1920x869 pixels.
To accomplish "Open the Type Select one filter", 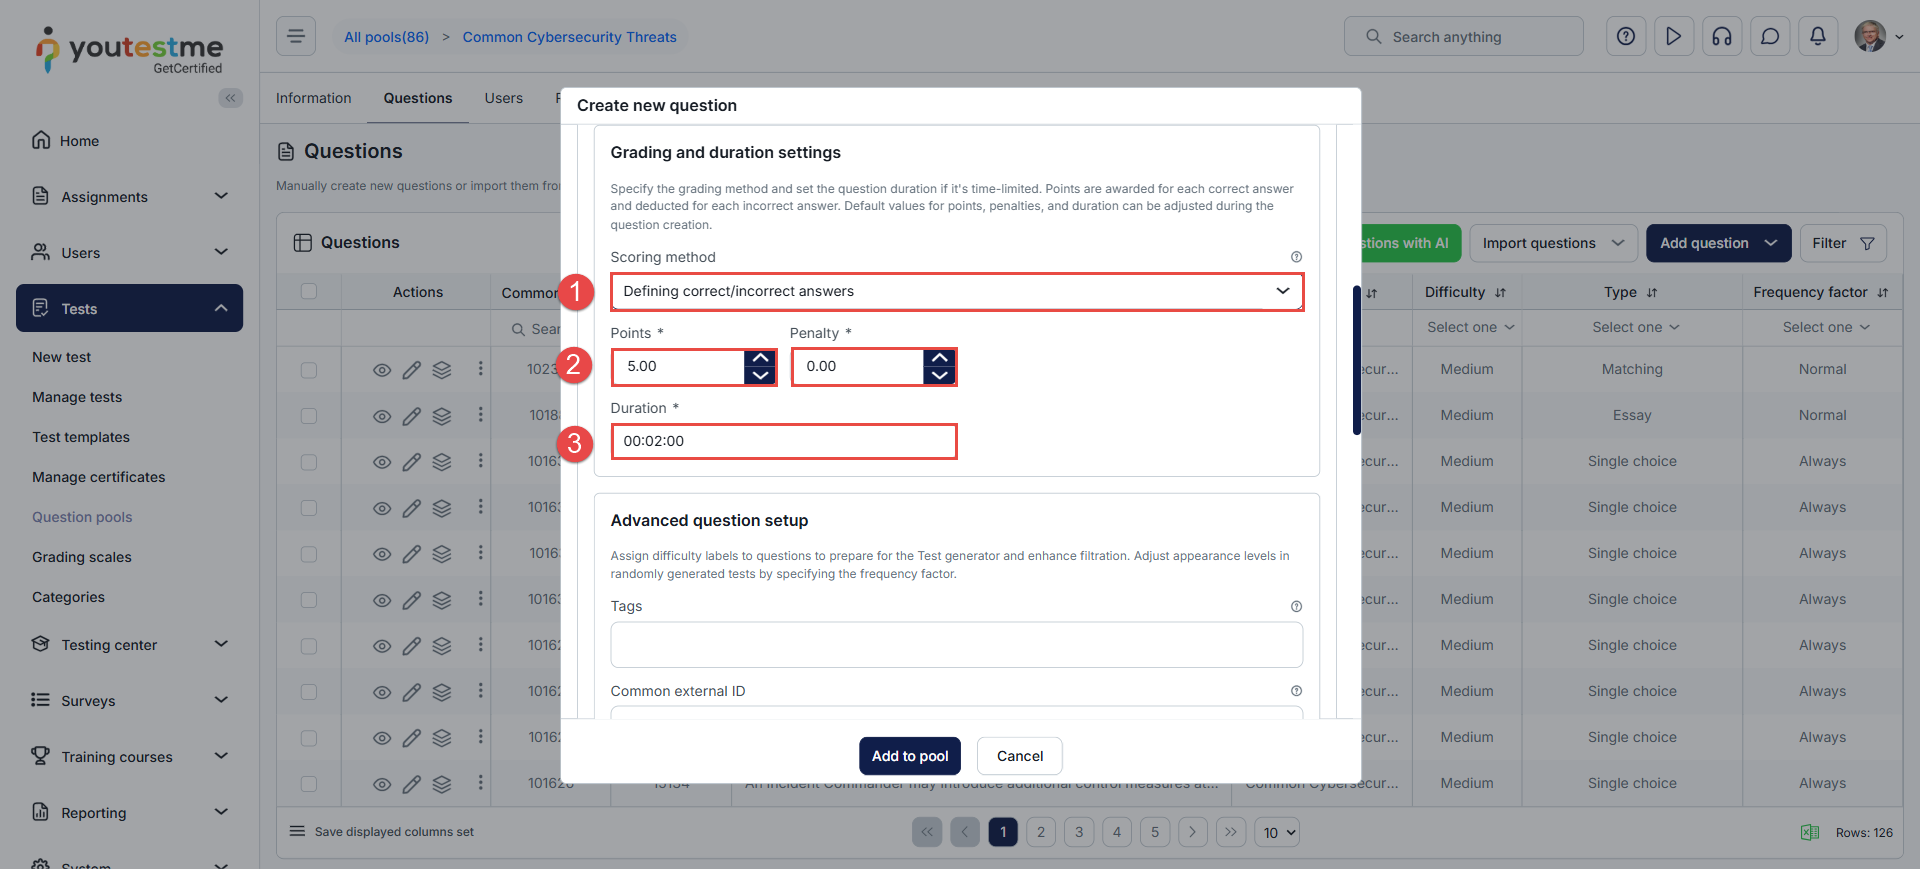I will tap(1635, 327).
